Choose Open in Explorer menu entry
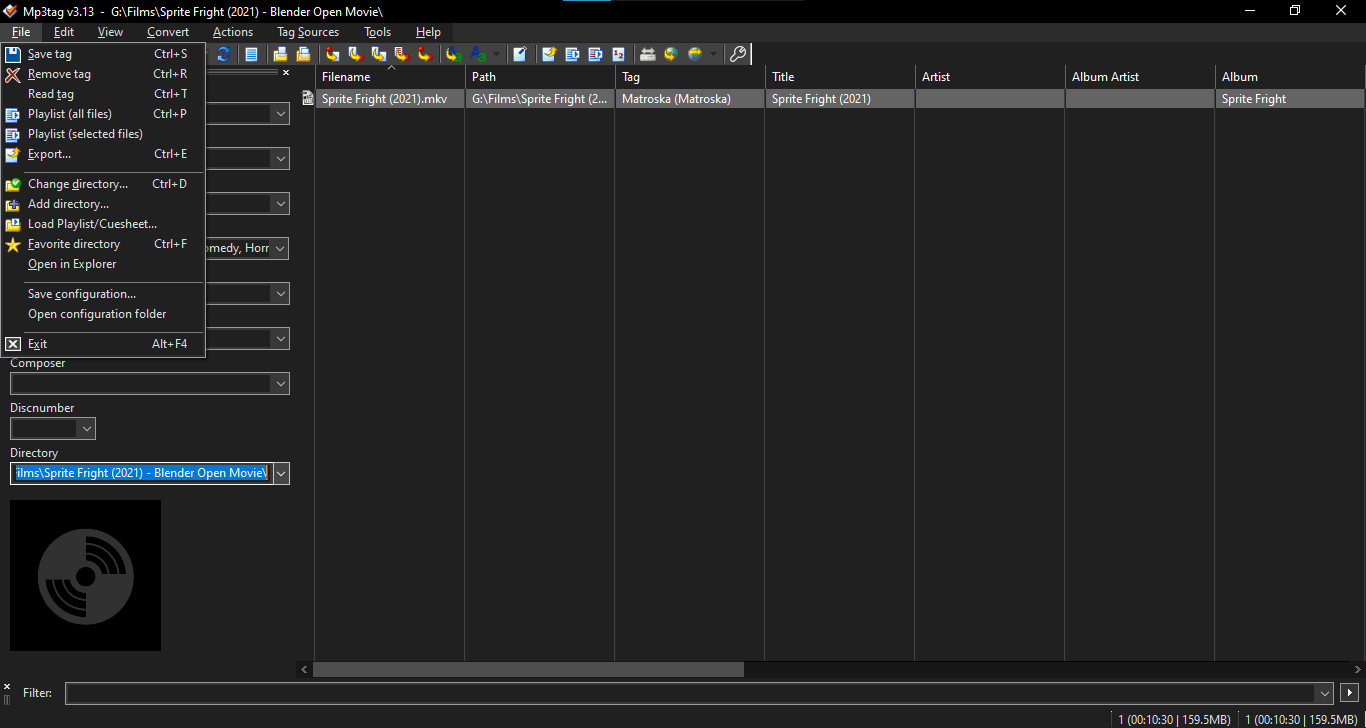Screen dimensions: 1366x728 click(103, 264)
